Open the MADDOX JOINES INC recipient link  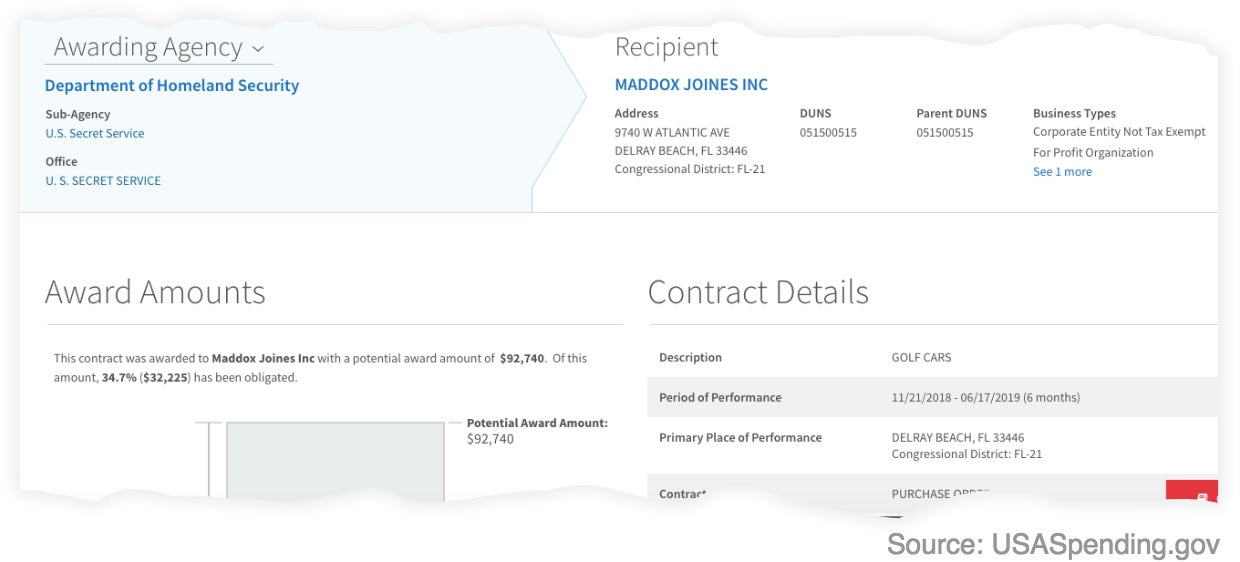691,85
